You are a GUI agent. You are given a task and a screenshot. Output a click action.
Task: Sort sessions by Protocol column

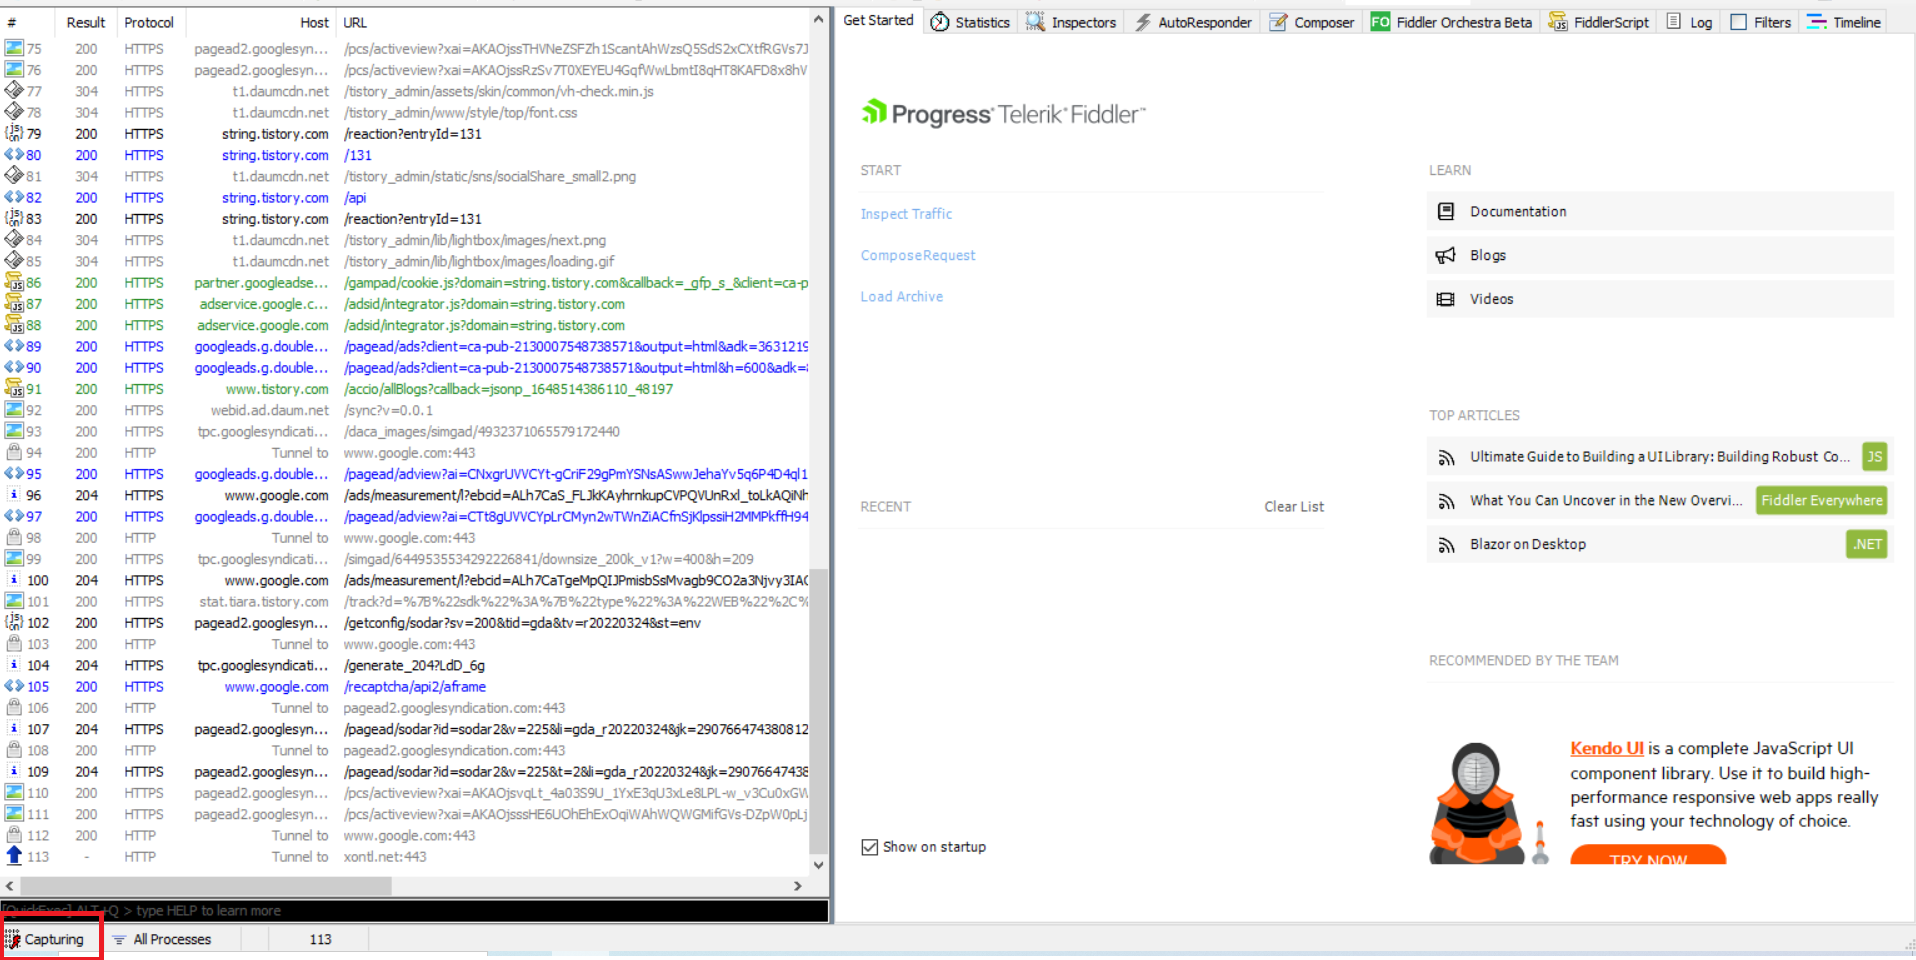pyautogui.click(x=149, y=22)
